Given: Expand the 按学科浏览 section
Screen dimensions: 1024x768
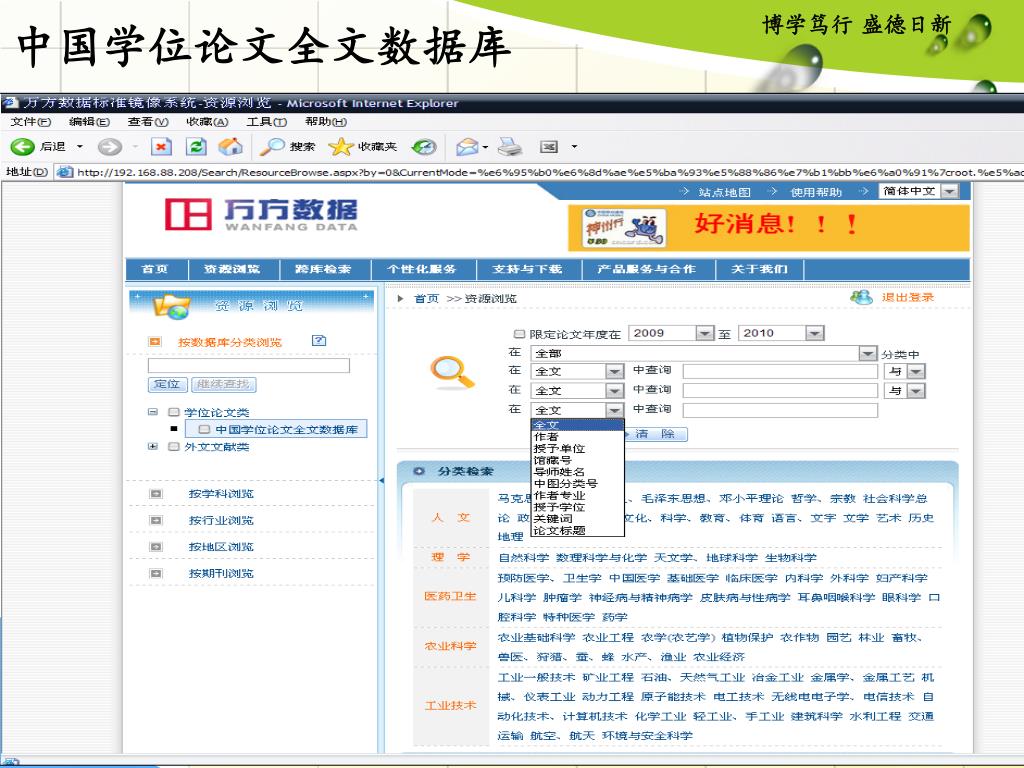Looking at the screenshot, I should click(156, 494).
